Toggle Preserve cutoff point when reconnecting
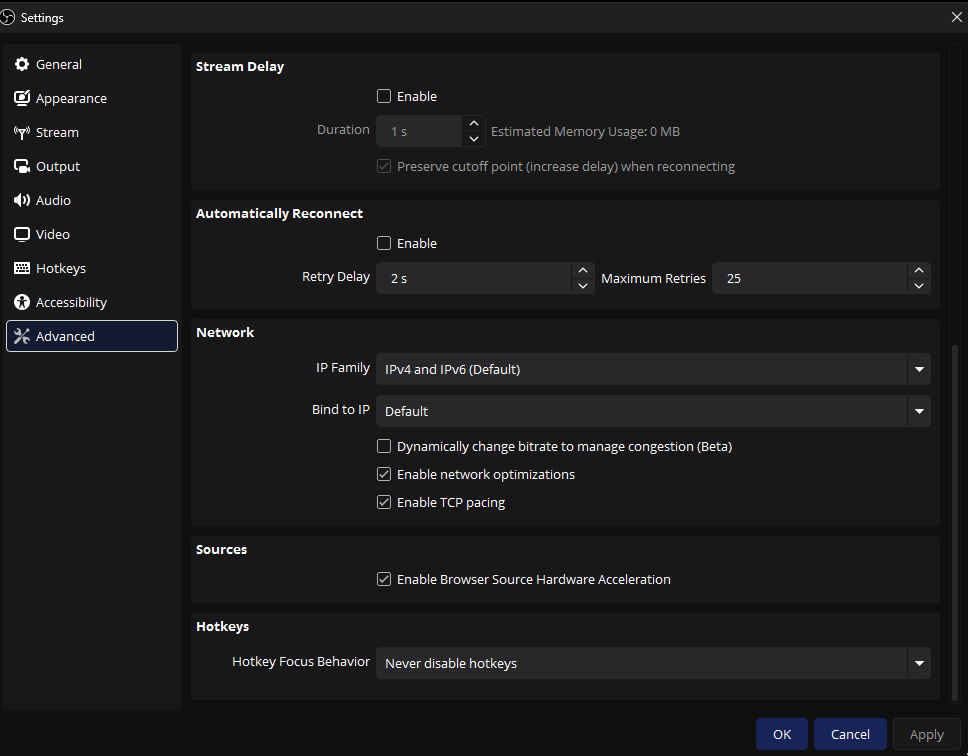 pyautogui.click(x=384, y=167)
